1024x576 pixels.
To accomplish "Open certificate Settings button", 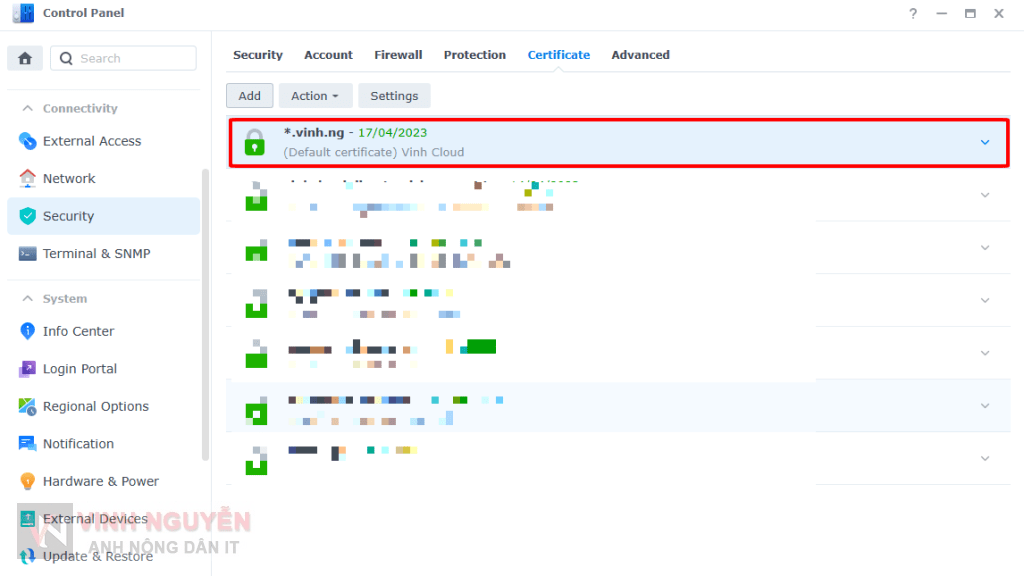I will 394,96.
